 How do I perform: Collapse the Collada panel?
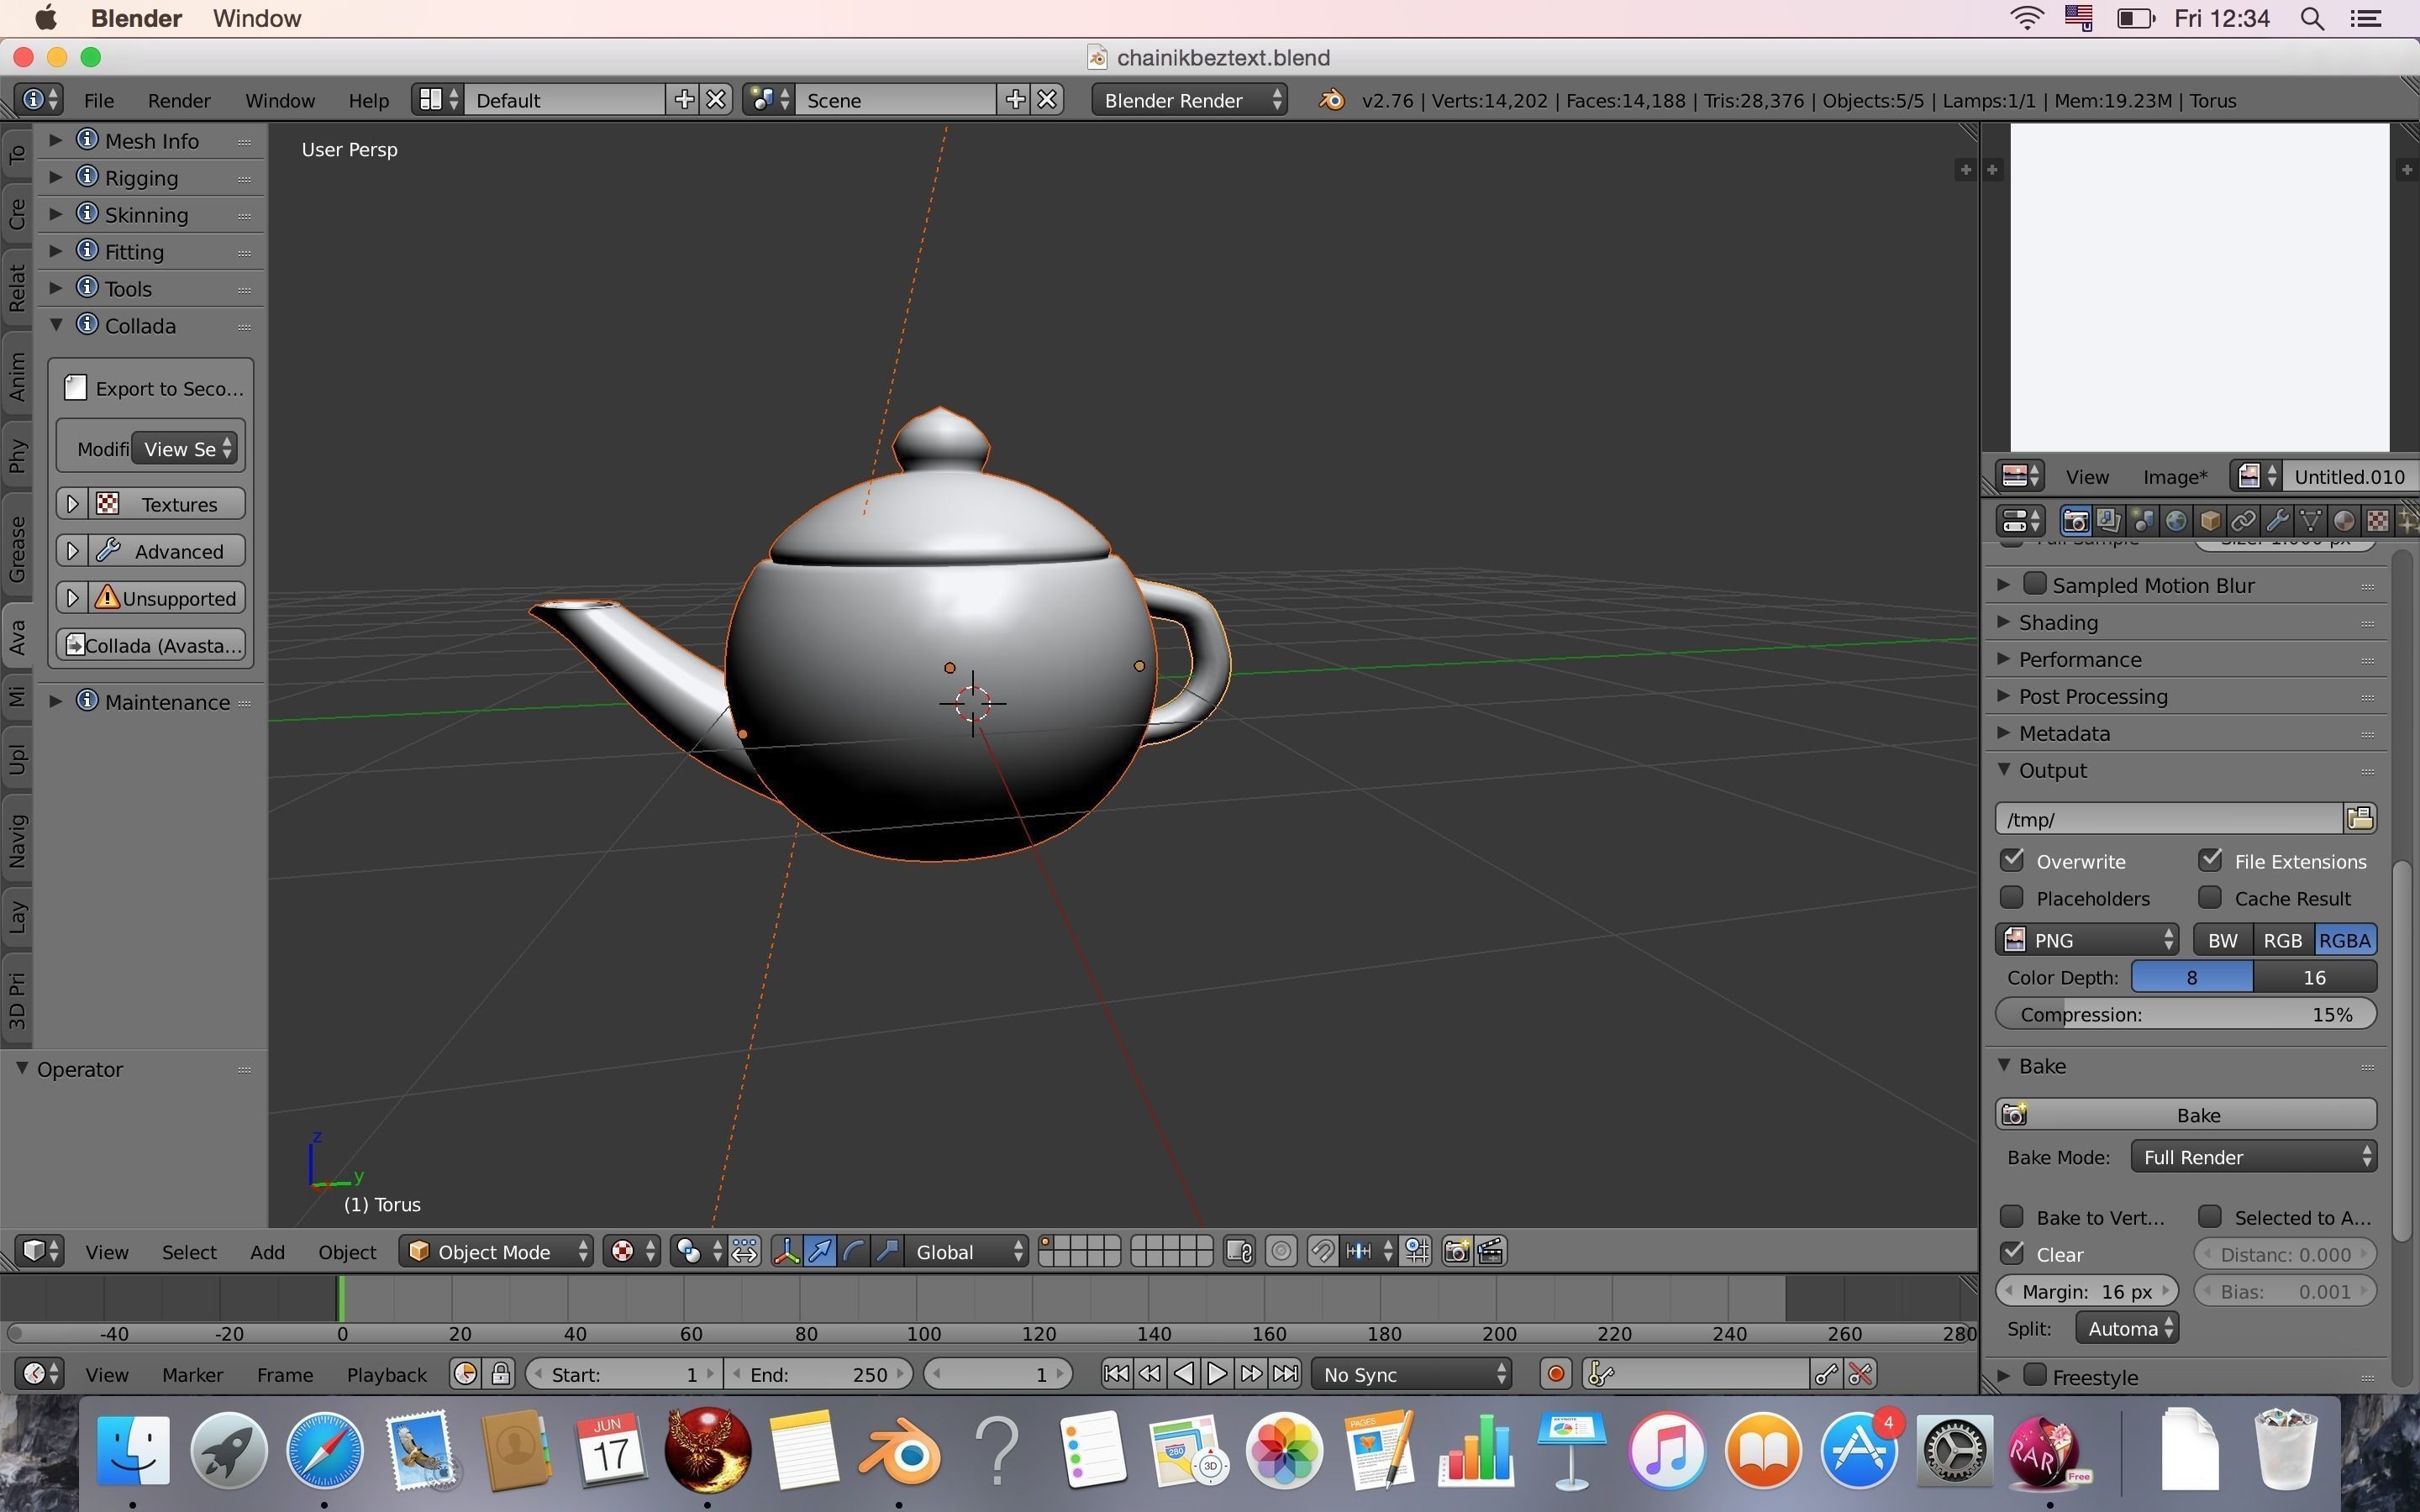tap(57, 325)
